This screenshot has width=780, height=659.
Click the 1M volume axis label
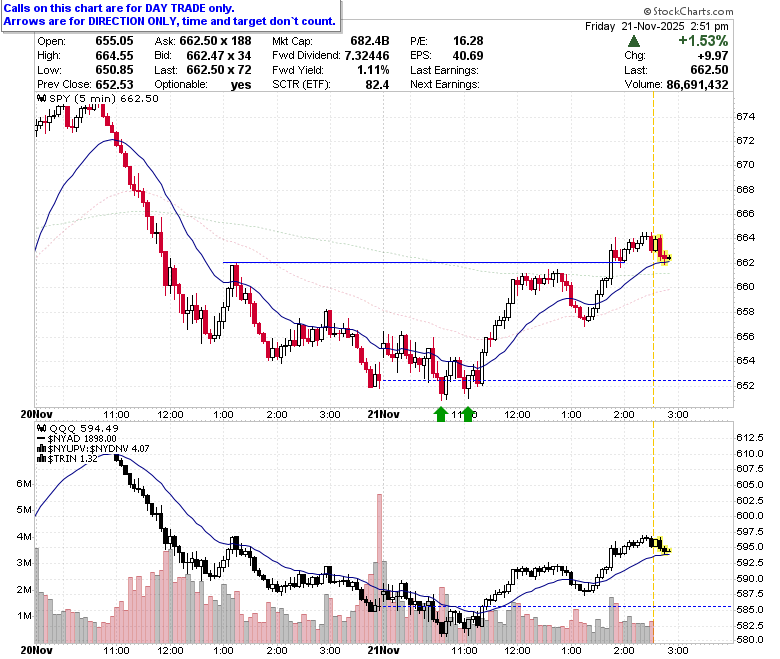(24, 615)
